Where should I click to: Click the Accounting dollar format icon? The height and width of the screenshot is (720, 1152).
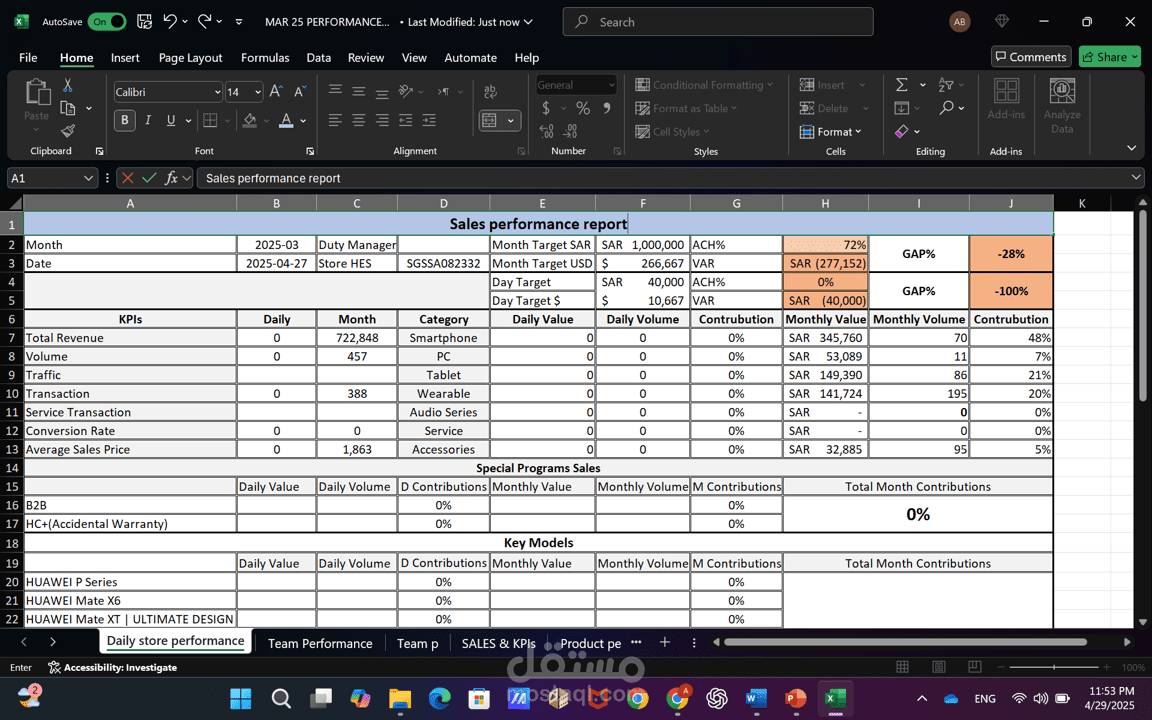pos(546,108)
